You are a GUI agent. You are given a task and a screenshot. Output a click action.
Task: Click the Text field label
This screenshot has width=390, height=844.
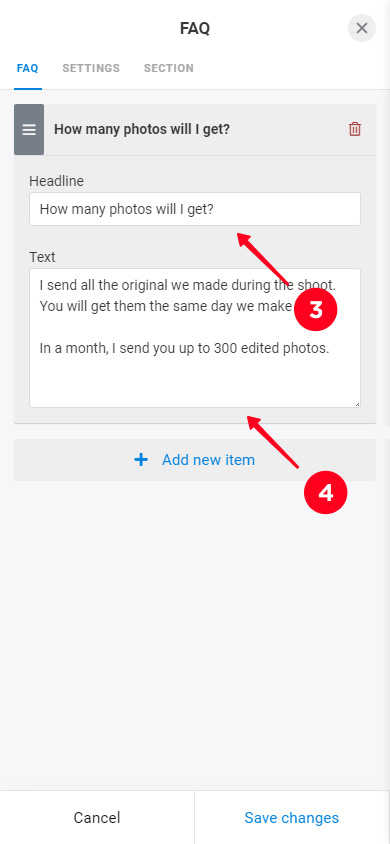point(42,257)
